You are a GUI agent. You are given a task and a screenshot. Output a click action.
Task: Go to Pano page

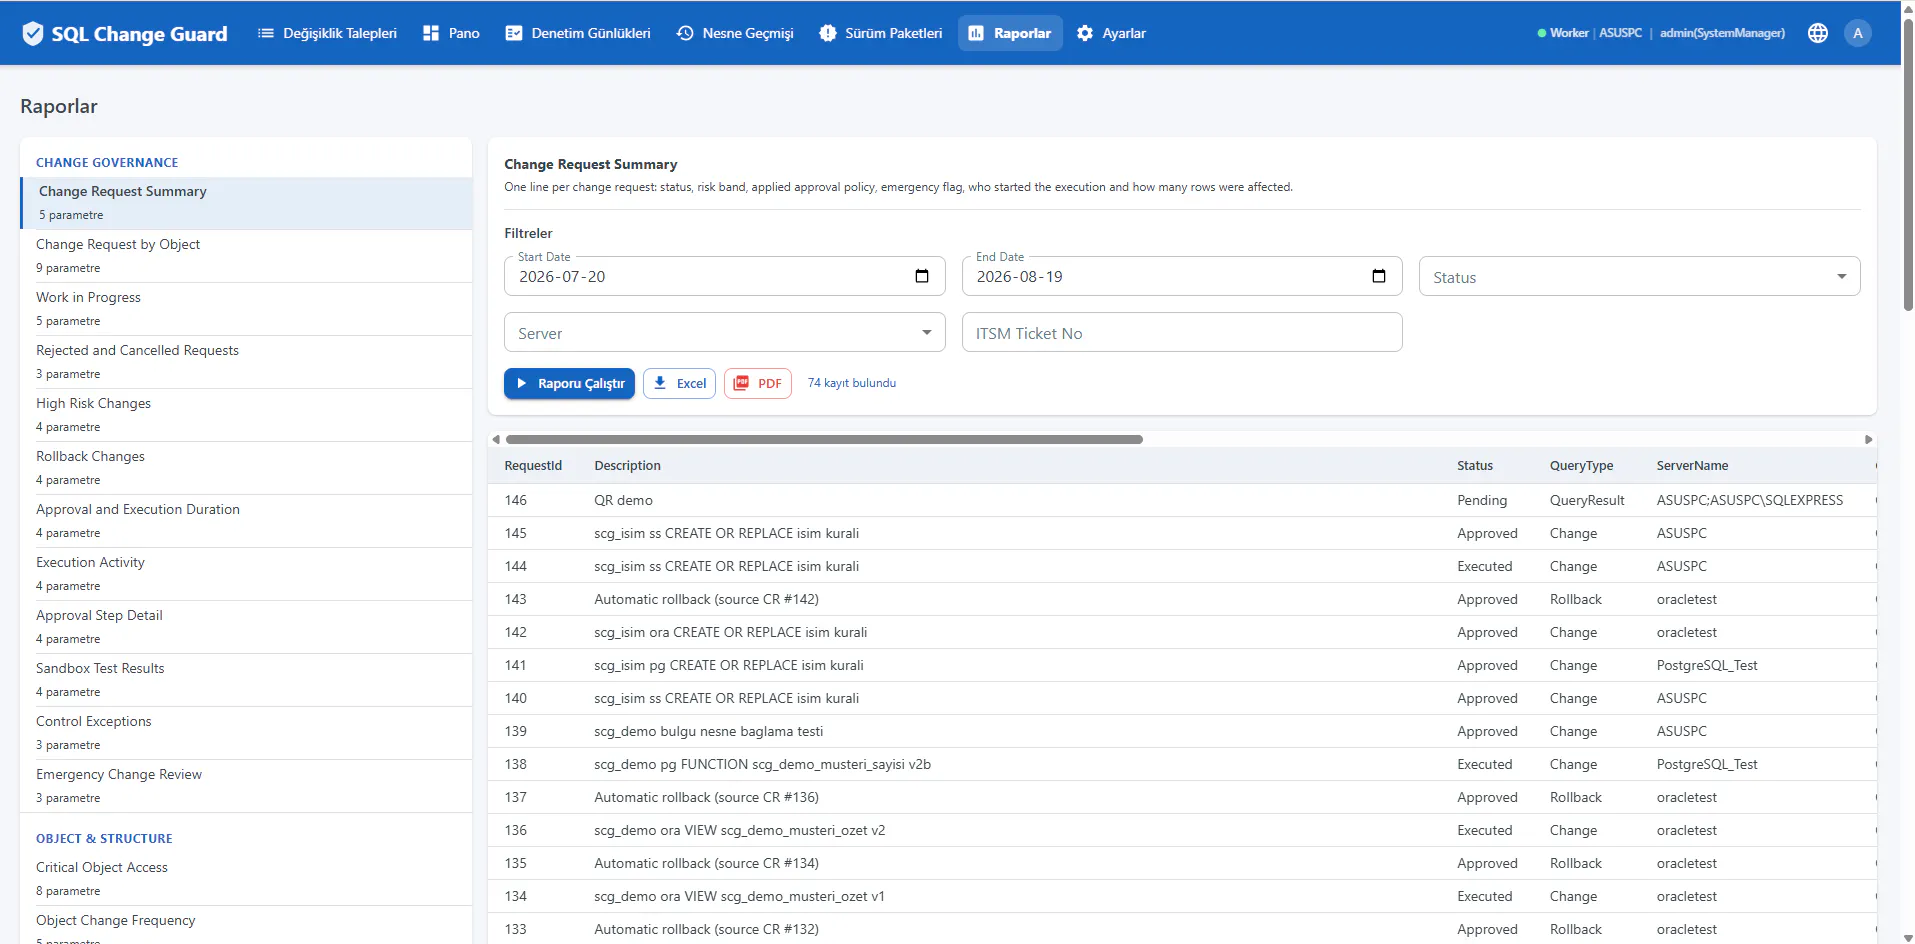coord(451,33)
